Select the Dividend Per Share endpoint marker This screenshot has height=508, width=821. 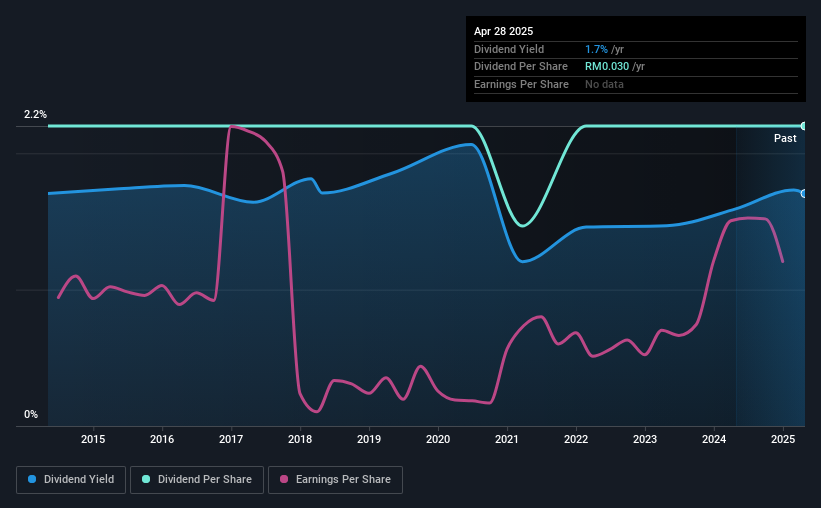[x=804, y=126]
